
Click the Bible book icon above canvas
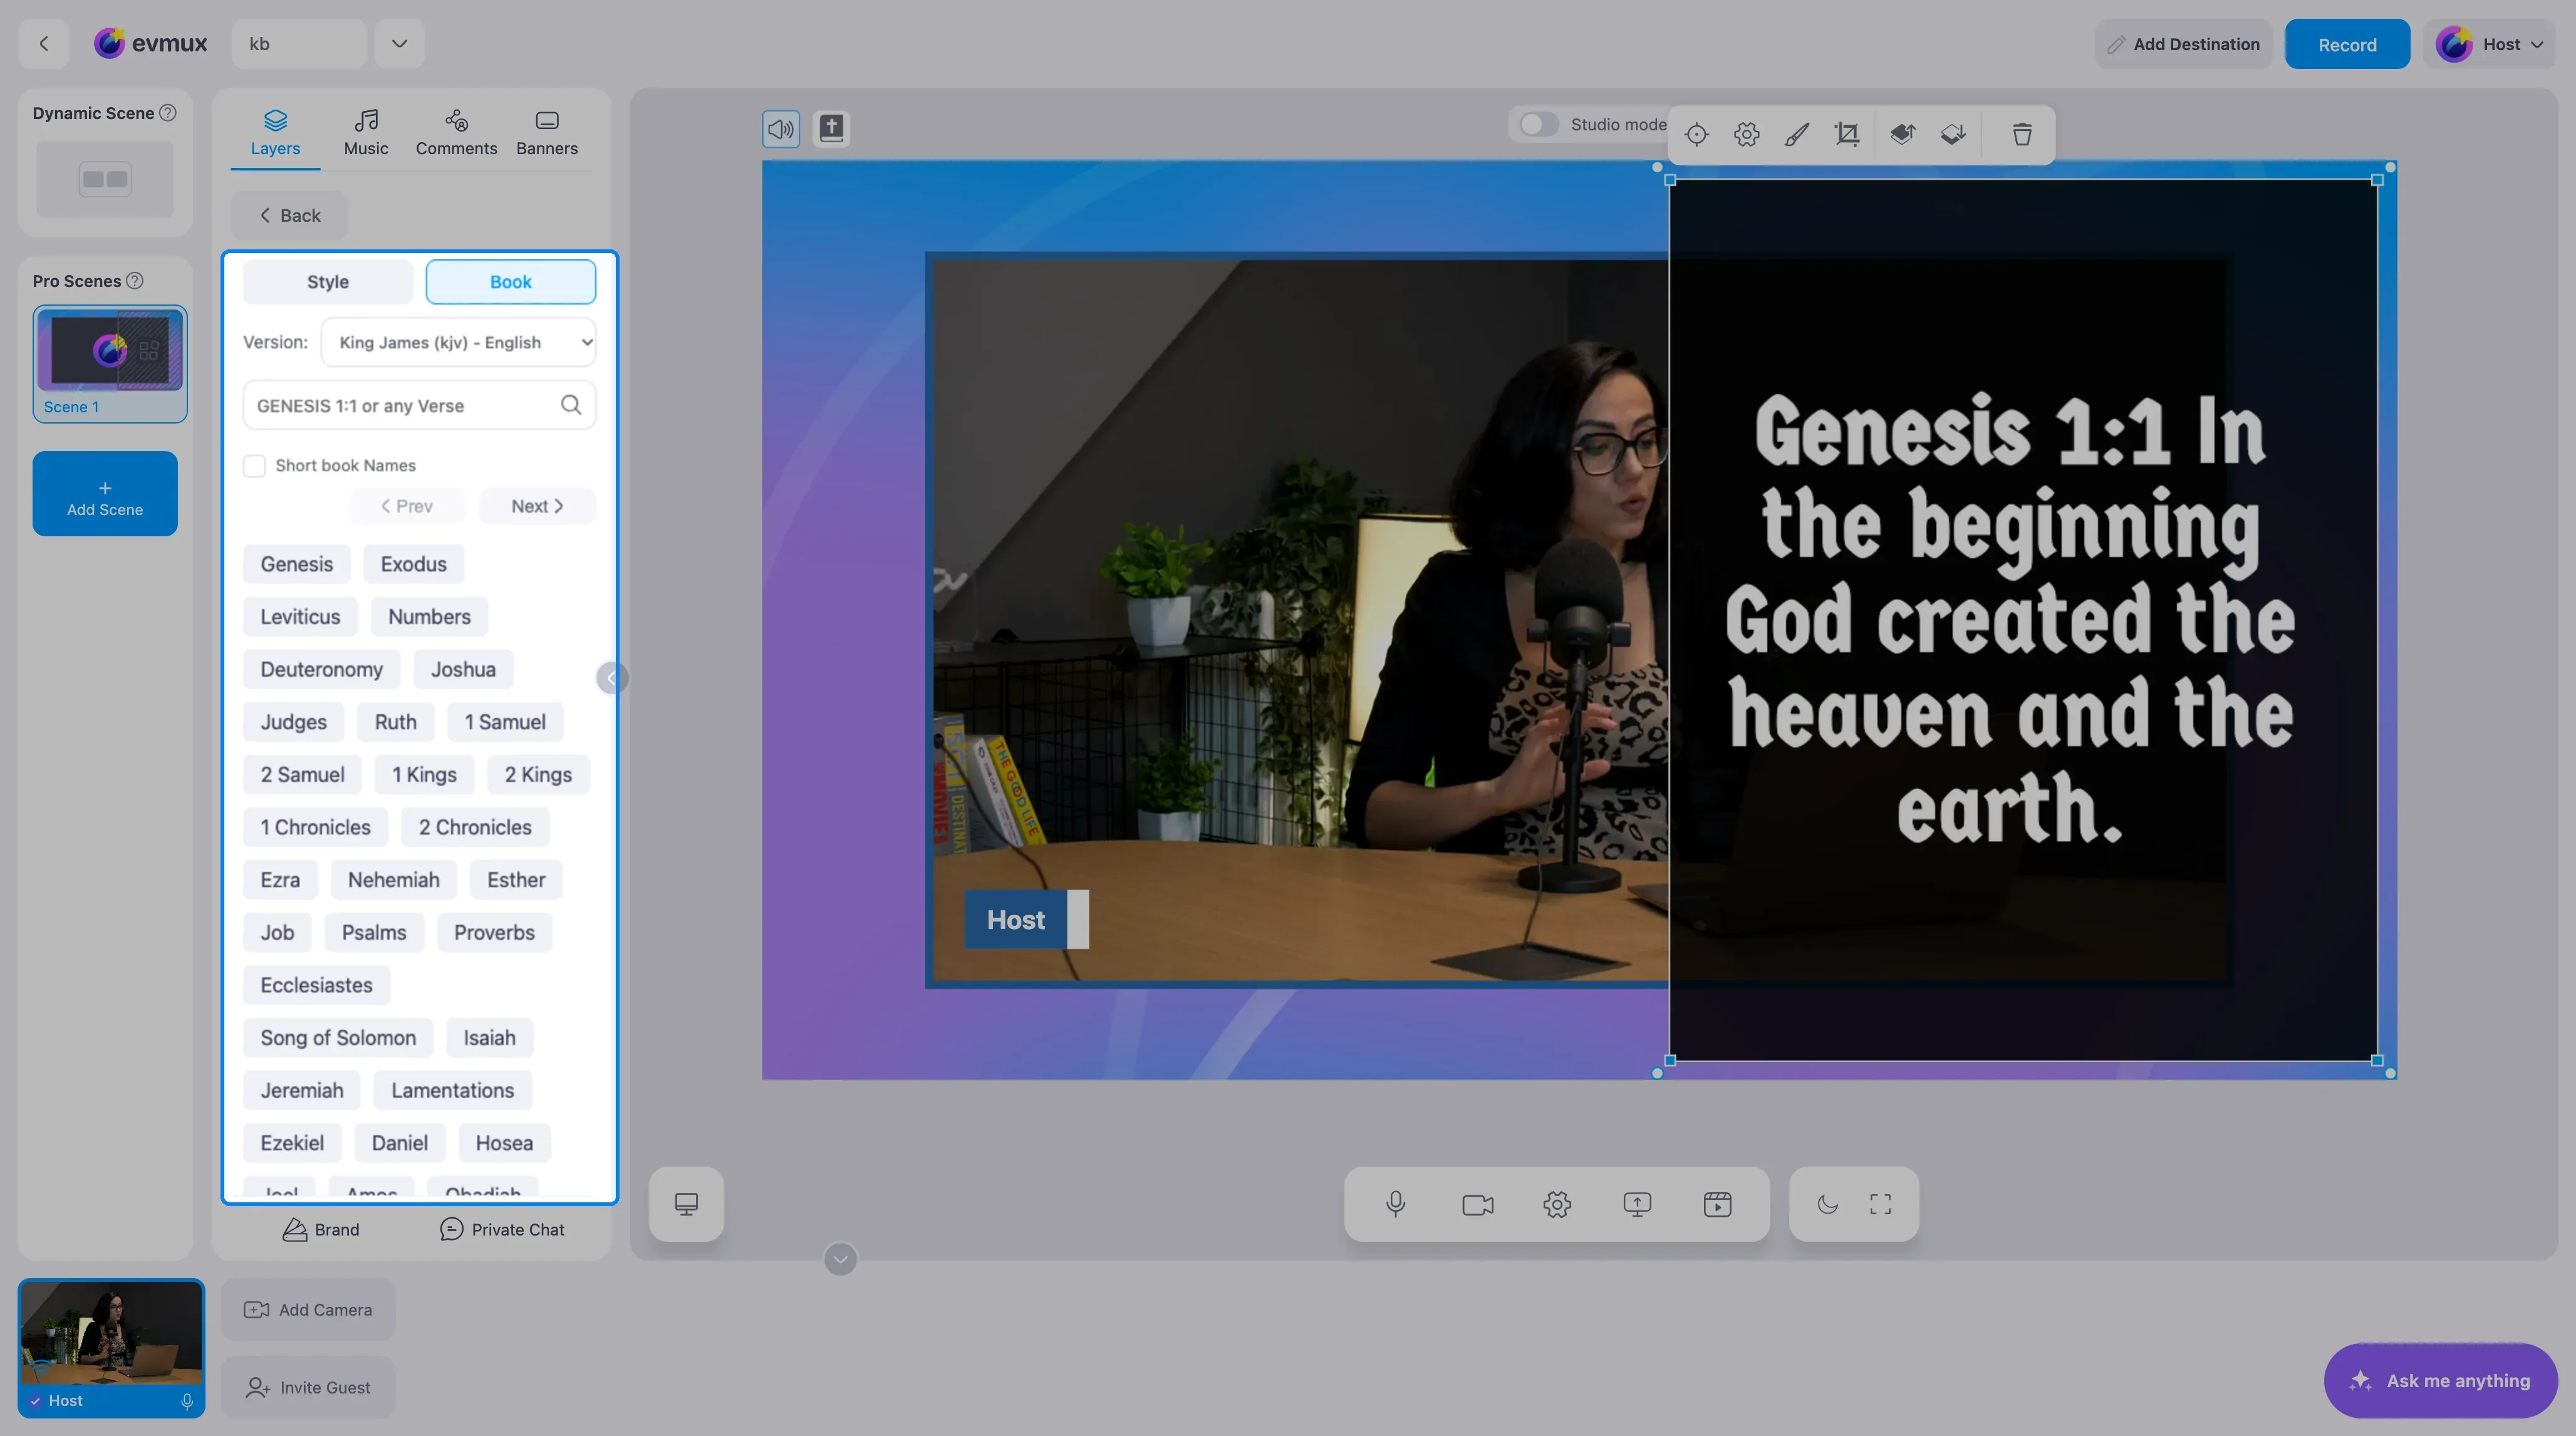click(831, 129)
